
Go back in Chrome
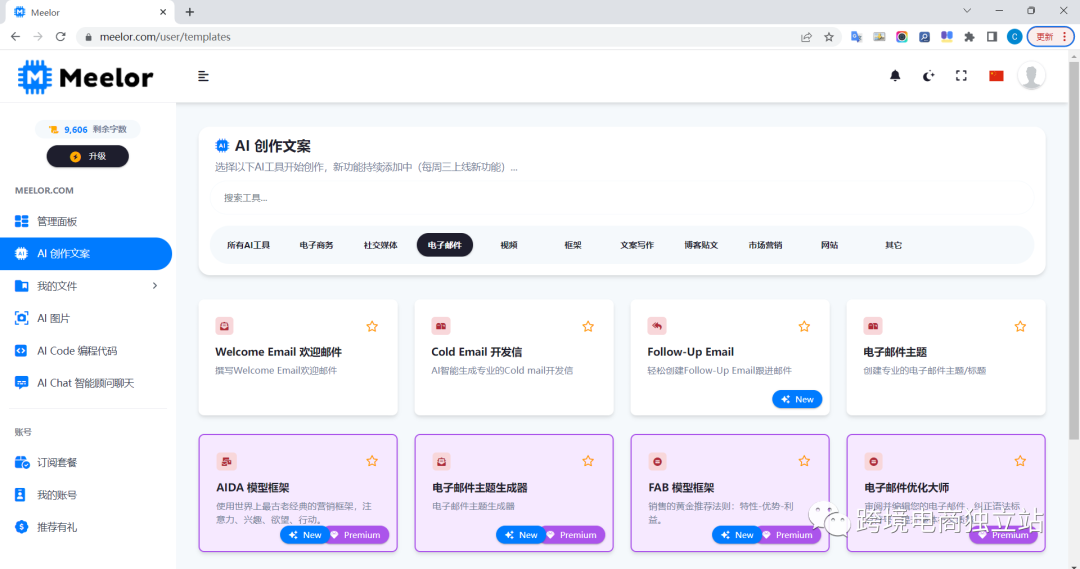tap(15, 37)
